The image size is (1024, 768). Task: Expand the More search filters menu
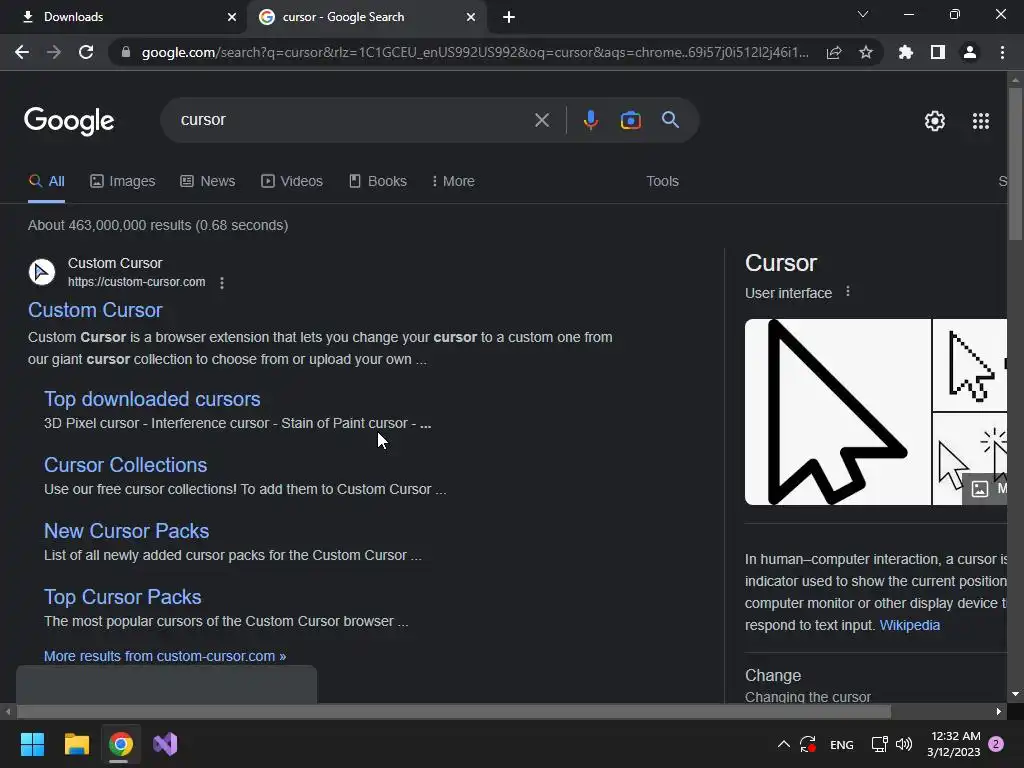(x=453, y=181)
